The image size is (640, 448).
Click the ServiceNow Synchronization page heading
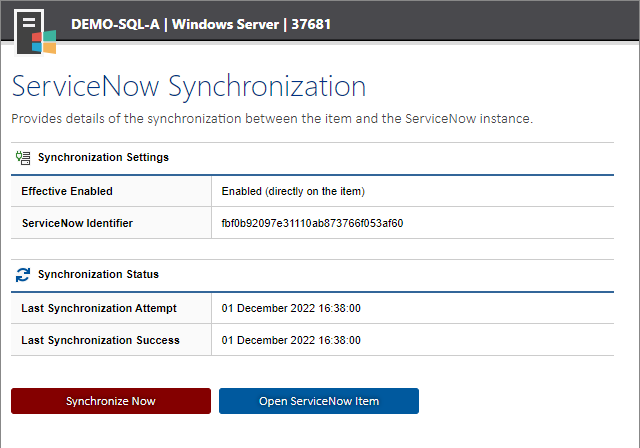(x=189, y=86)
